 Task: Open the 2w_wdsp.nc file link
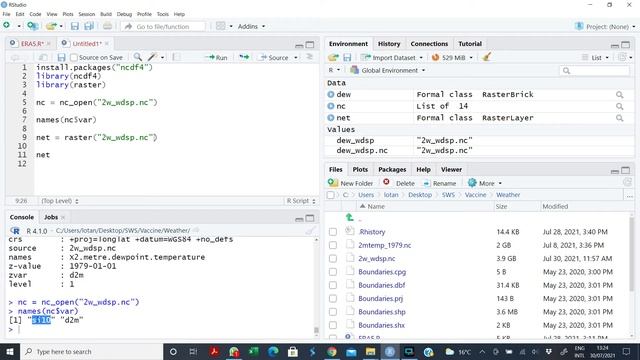click(376, 258)
